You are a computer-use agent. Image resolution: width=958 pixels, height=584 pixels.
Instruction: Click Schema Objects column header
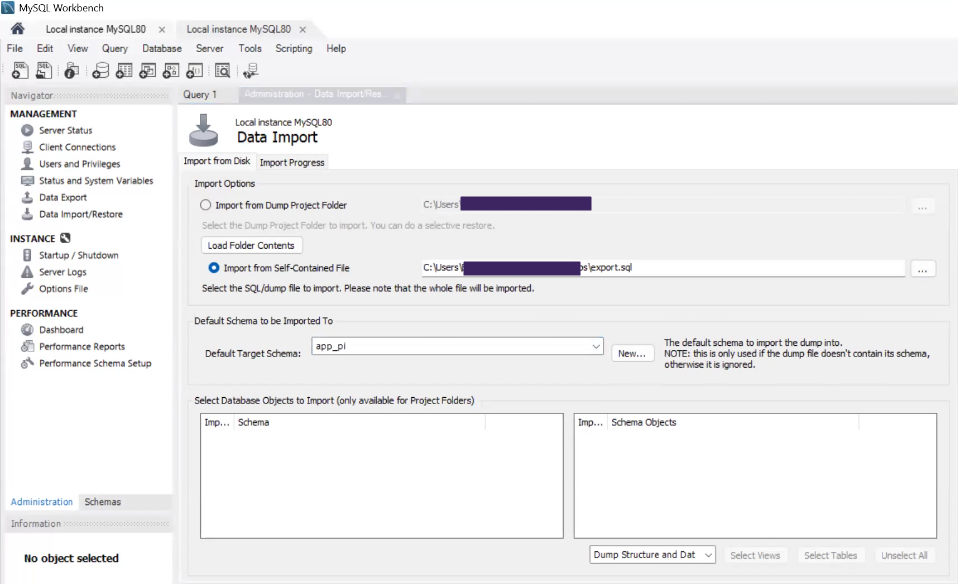click(x=733, y=423)
